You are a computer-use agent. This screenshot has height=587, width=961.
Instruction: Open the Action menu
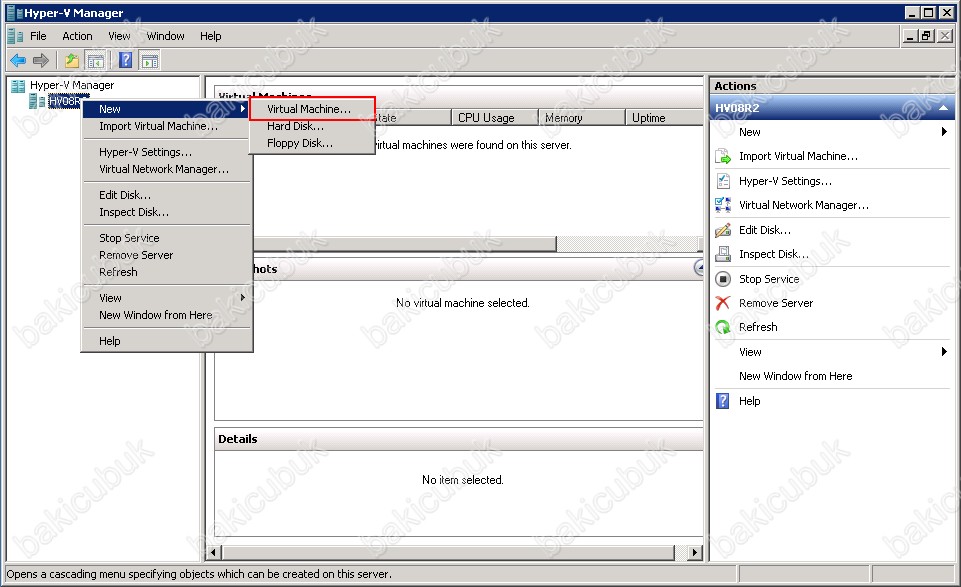tap(77, 36)
